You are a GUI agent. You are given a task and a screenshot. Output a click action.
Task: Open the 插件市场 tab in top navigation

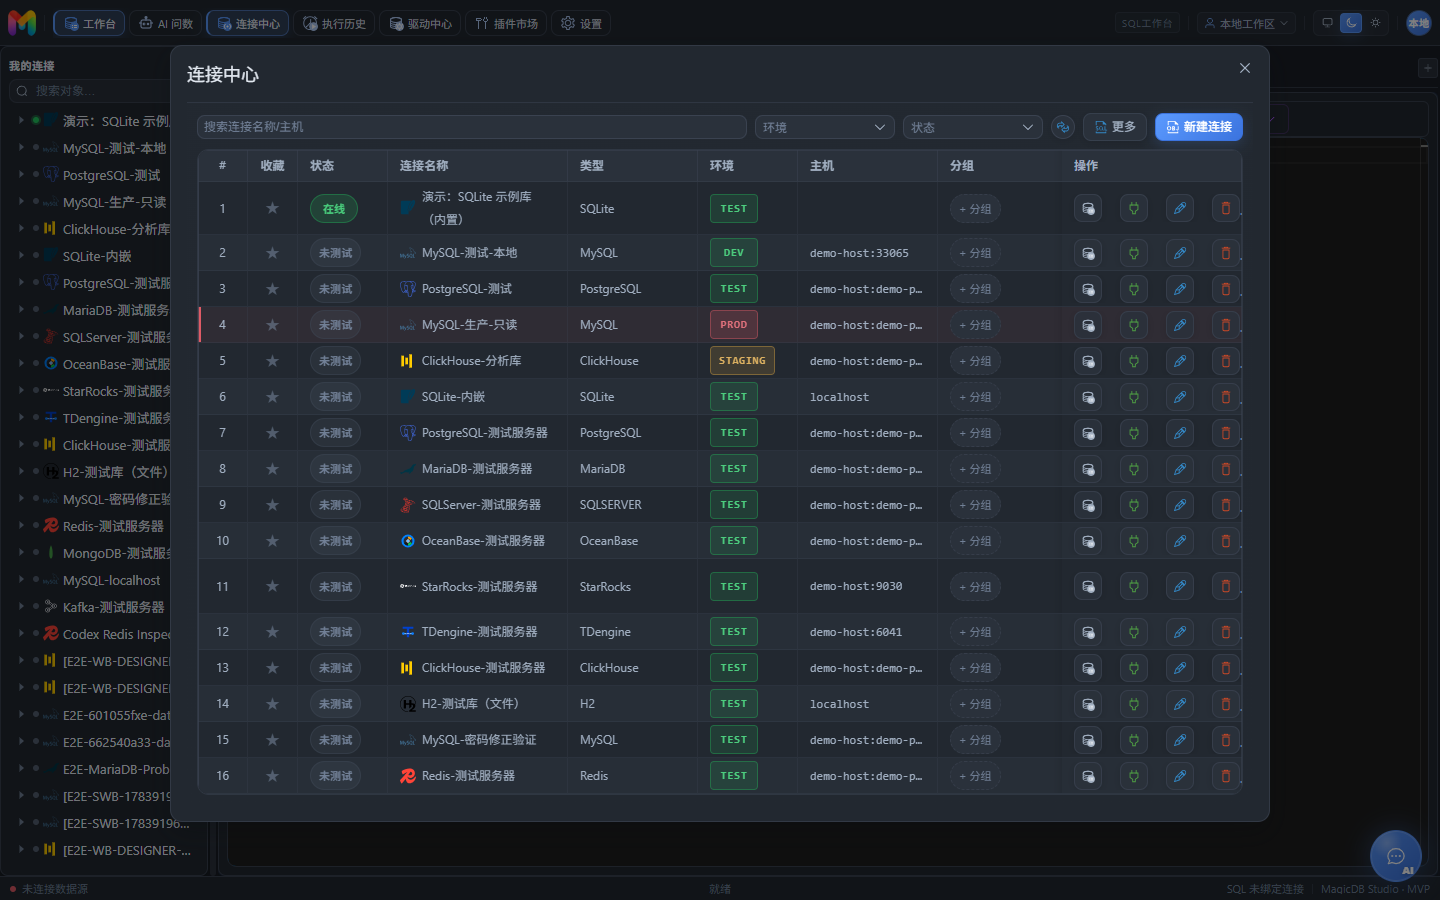506,23
